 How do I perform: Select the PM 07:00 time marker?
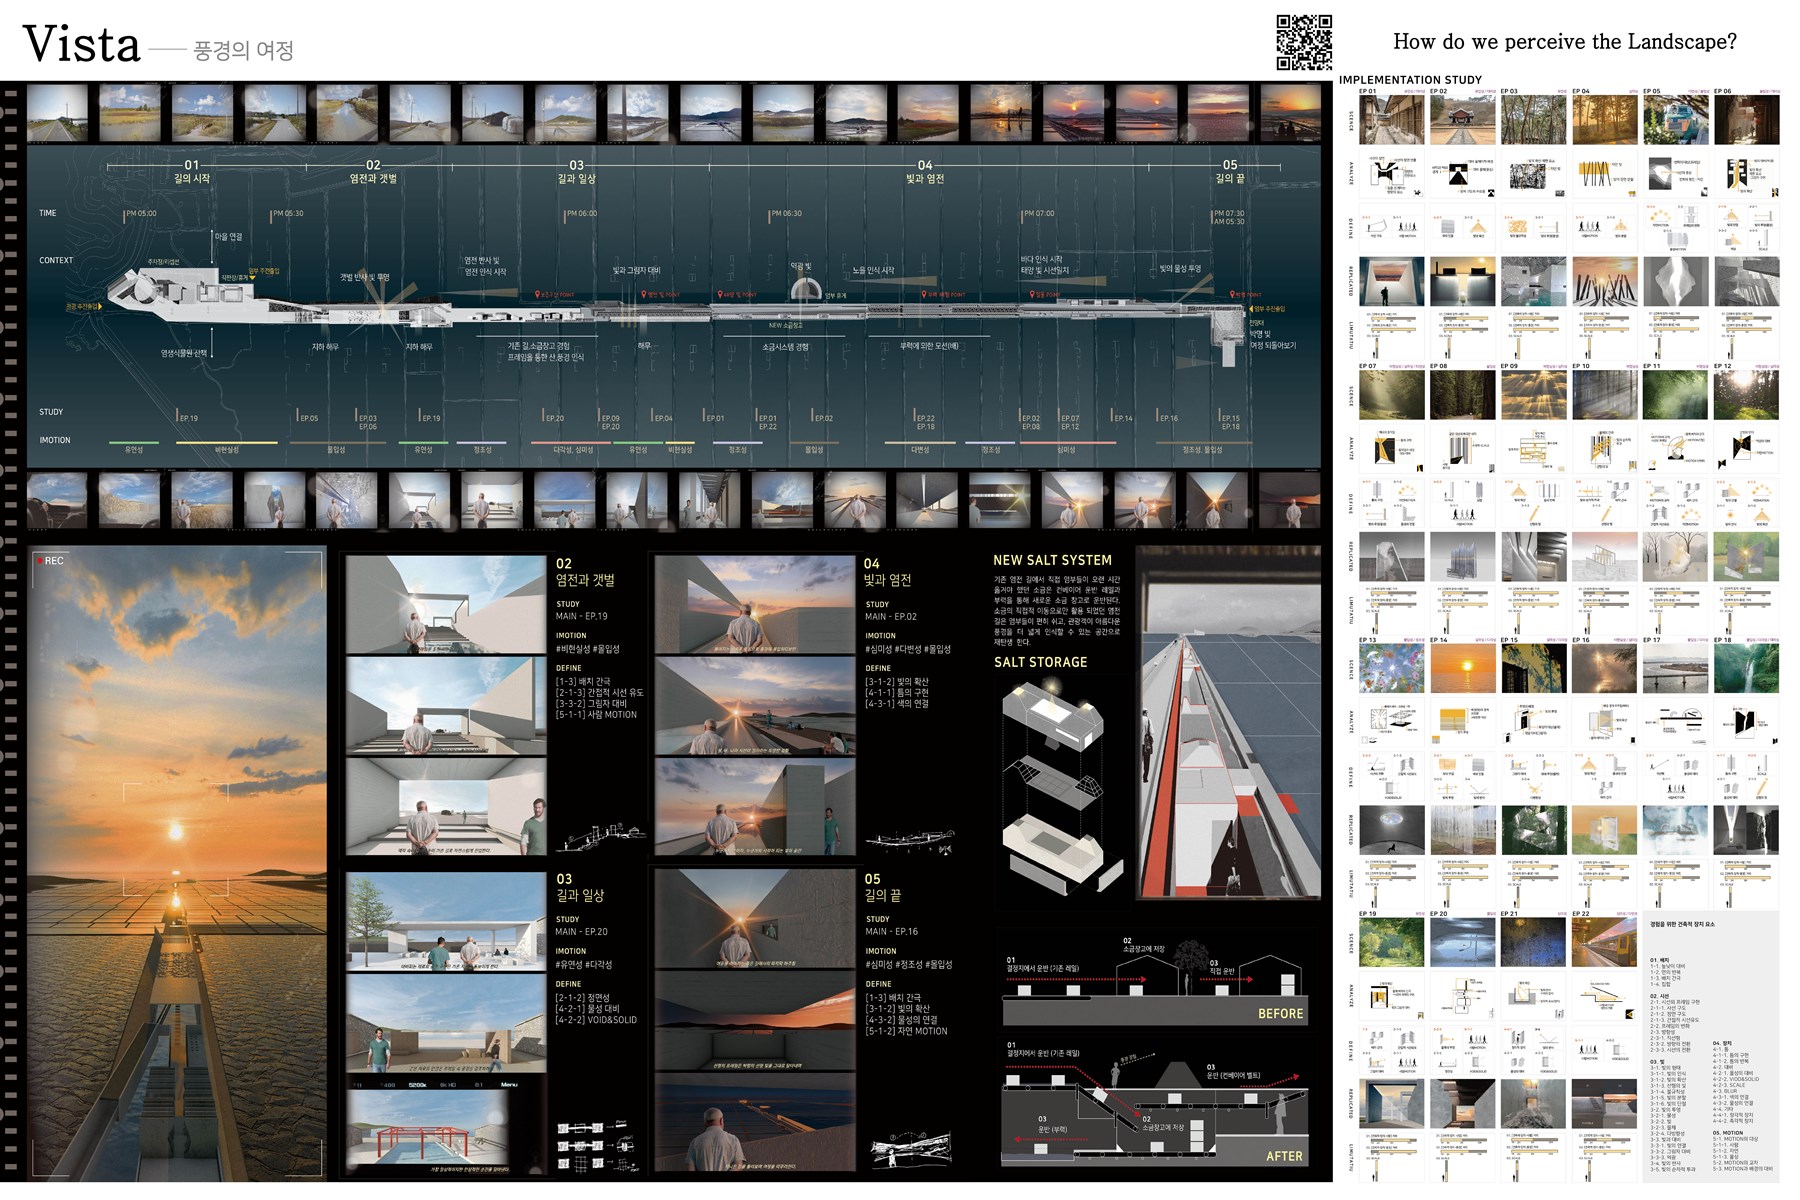coord(1038,214)
